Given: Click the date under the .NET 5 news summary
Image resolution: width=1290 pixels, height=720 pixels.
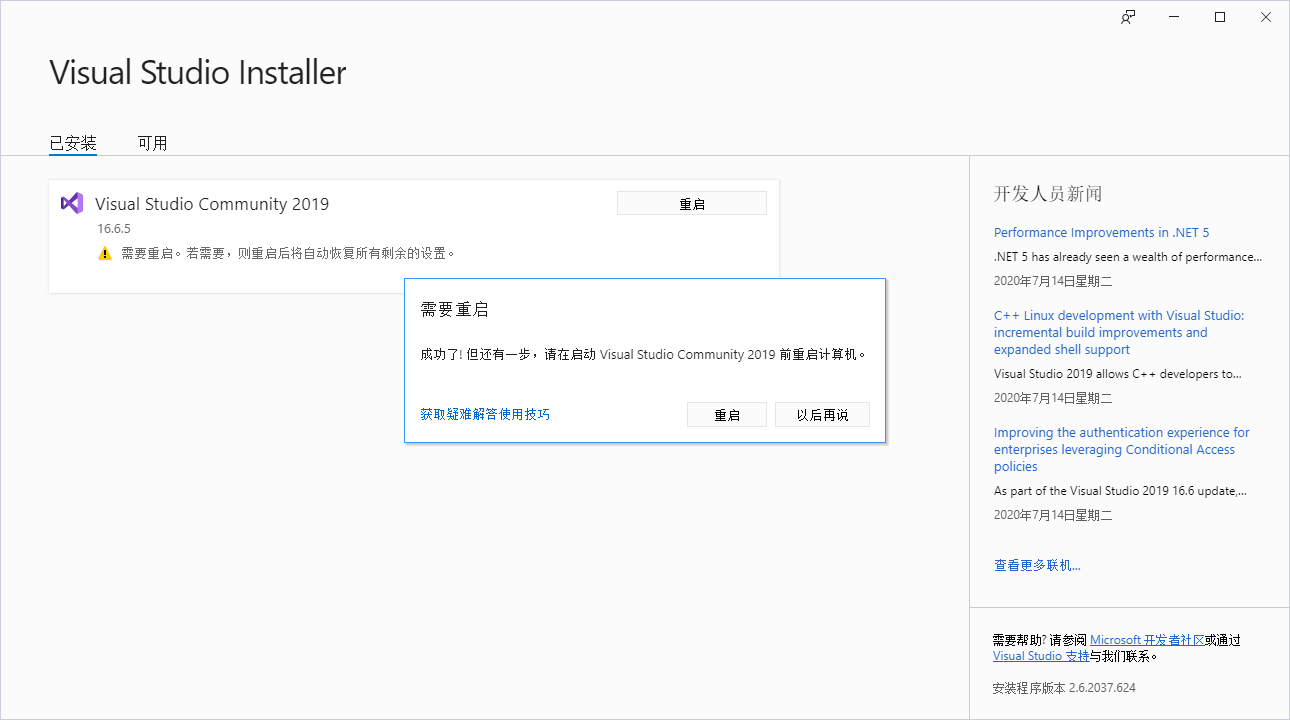Looking at the screenshot, I should (x=1053, y=281).
